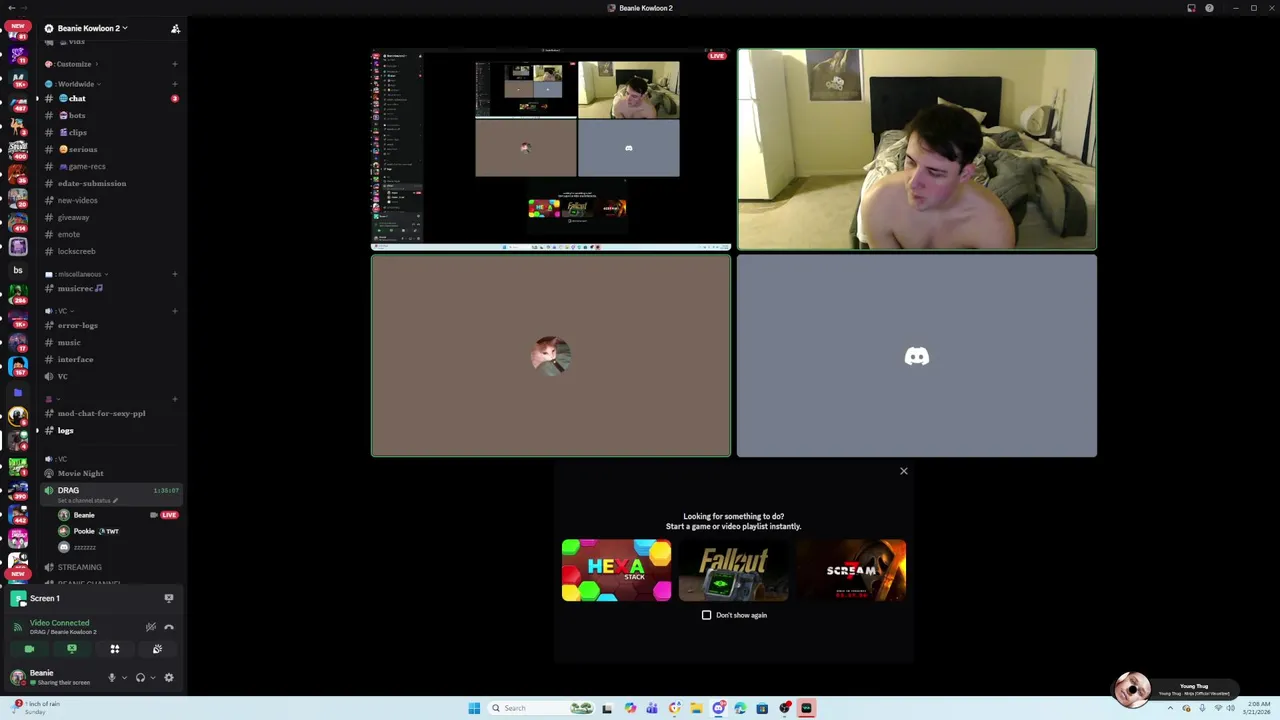The image size is (1280, 720).
Task: Open the soundboard in the voice panel
Action: [157, 649]
